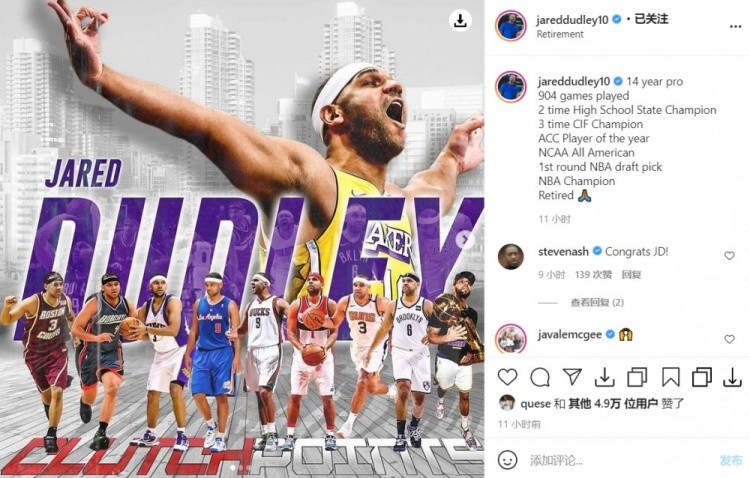The height and width of the screenshot is (478, 750).
Task: Like javalemcgee's comment heart
Action: (x=729, y=339)
